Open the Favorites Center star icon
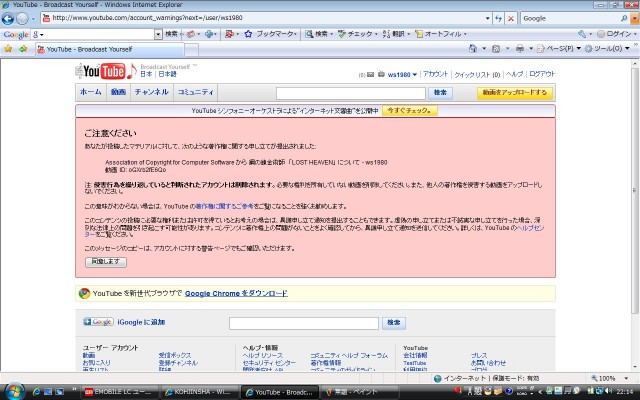This screenshot has height=400, width=640. coord(8,49)
